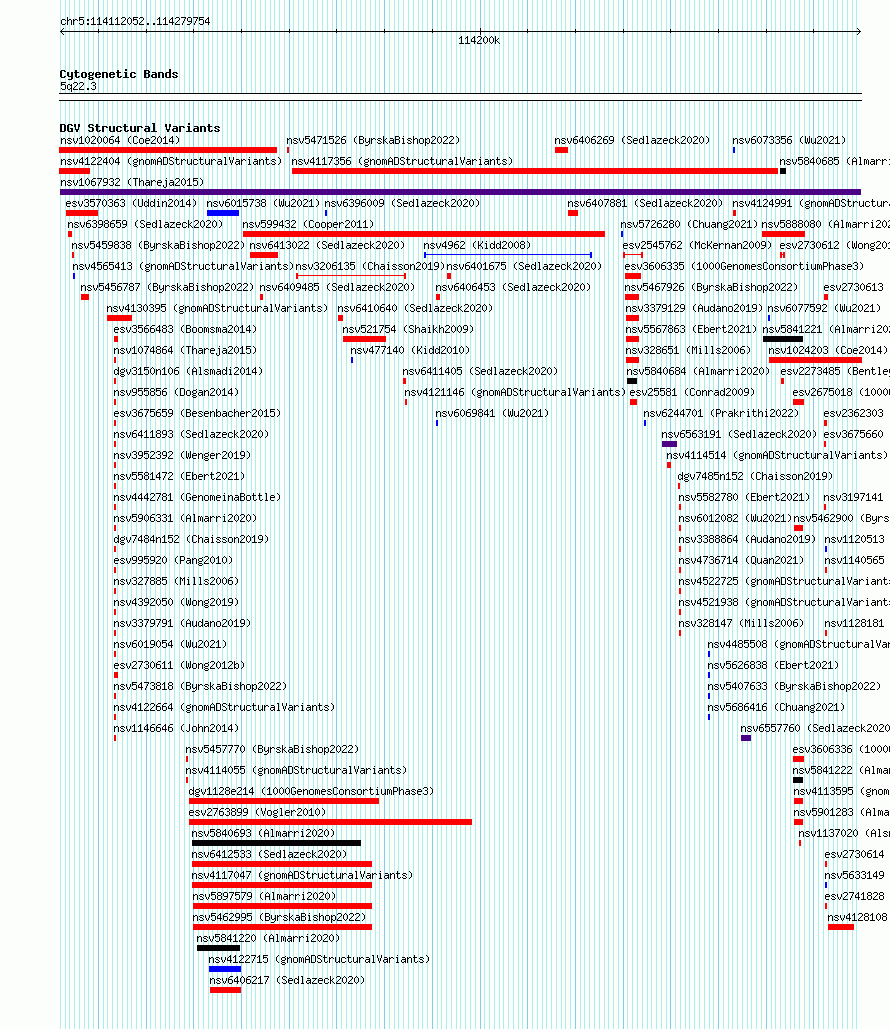Click nsv5626838 (Ebert2021) label
Viewport: 890px width, 1029px height.
pos(773,665)
